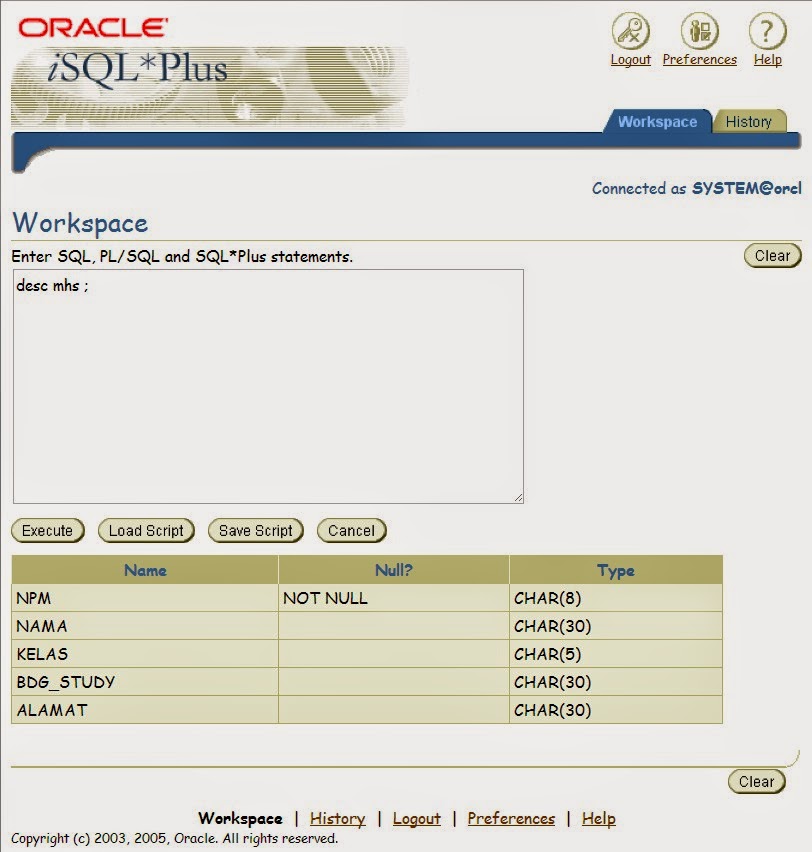Select the NOT NULL cell
This screenshot has height=852, width=812.
(393, 598)
